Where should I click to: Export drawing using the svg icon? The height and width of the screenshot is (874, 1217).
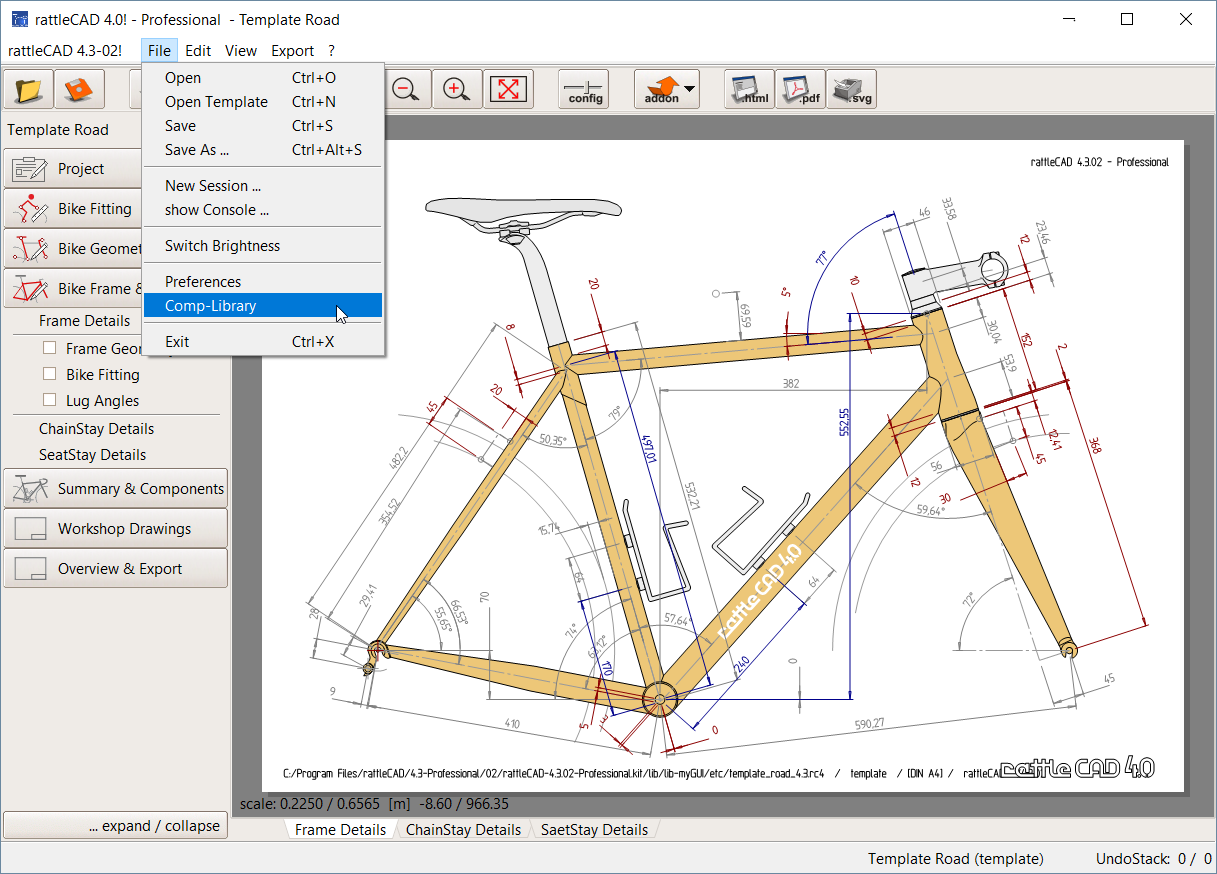click(851, 89)
